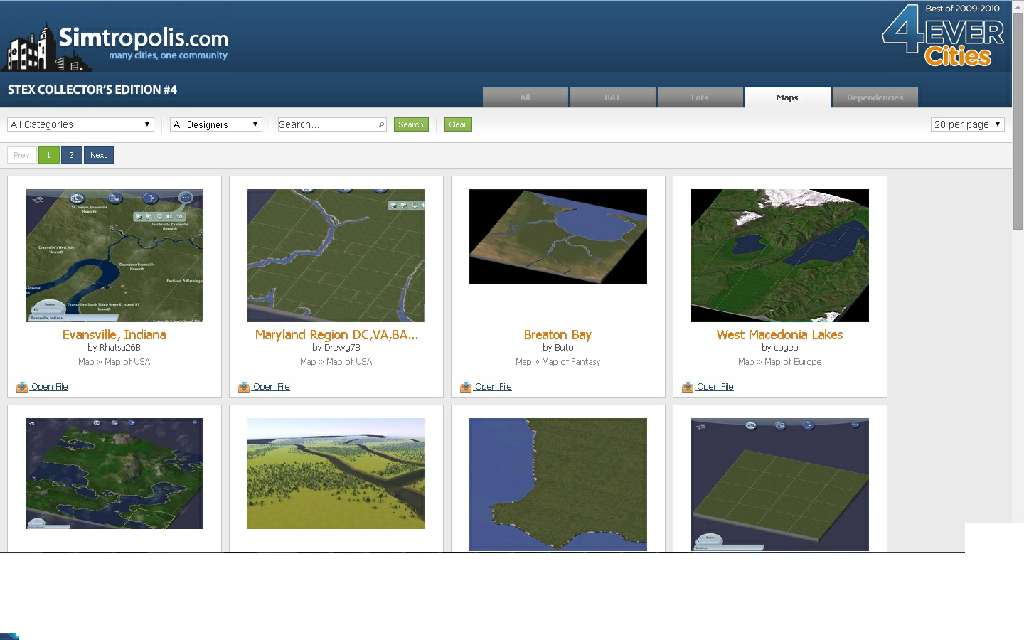Image resolution: width=1024 pixels, height=640 pixels.
Task: Expand the All Categories dropdown
Action: coord(81,124)
